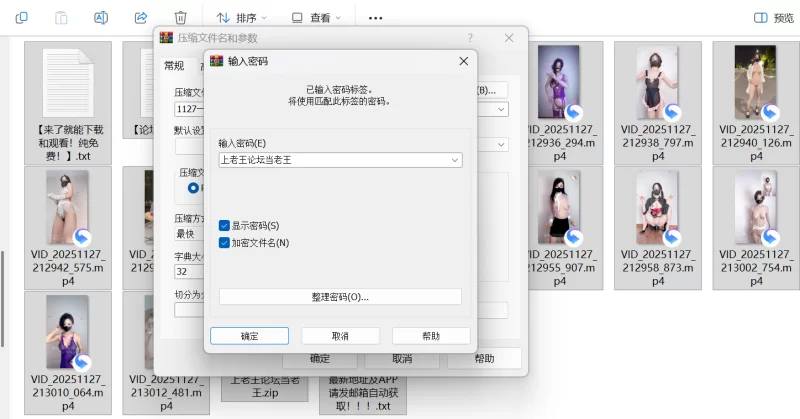The image size is (800, 419).
Task: Click the Paste icon in Explorer toolbar
Action: [x=61, y=18]
